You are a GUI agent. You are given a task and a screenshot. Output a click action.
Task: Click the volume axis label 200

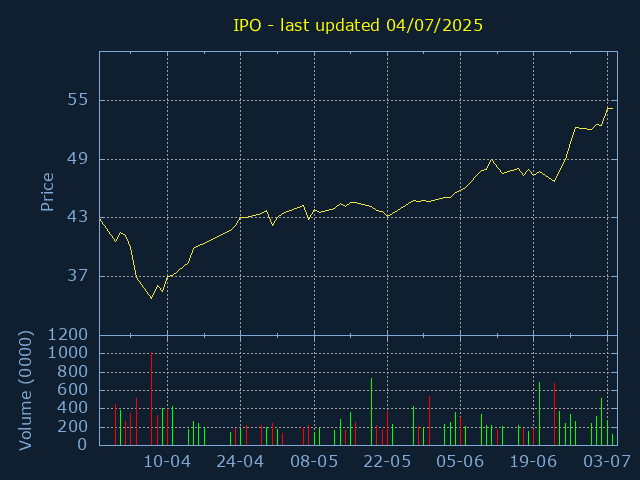click(x=73, y=427)
